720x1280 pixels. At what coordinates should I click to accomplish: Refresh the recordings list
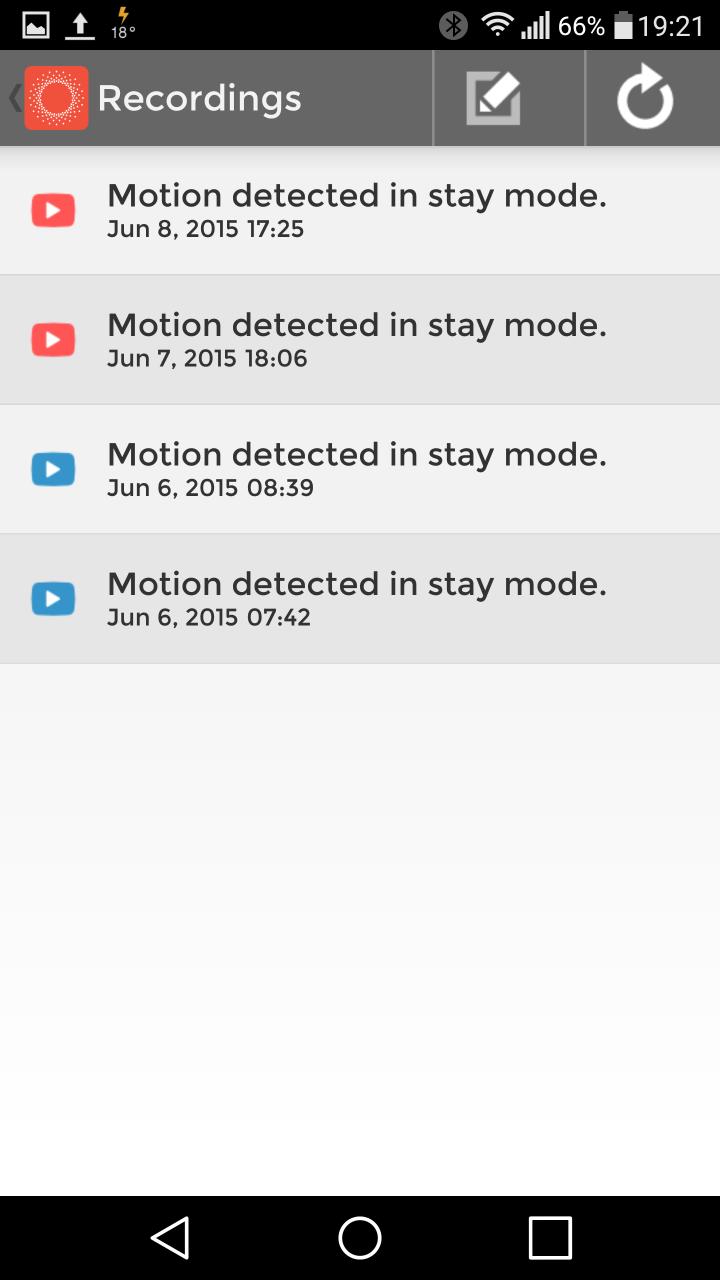coord(645,97)
